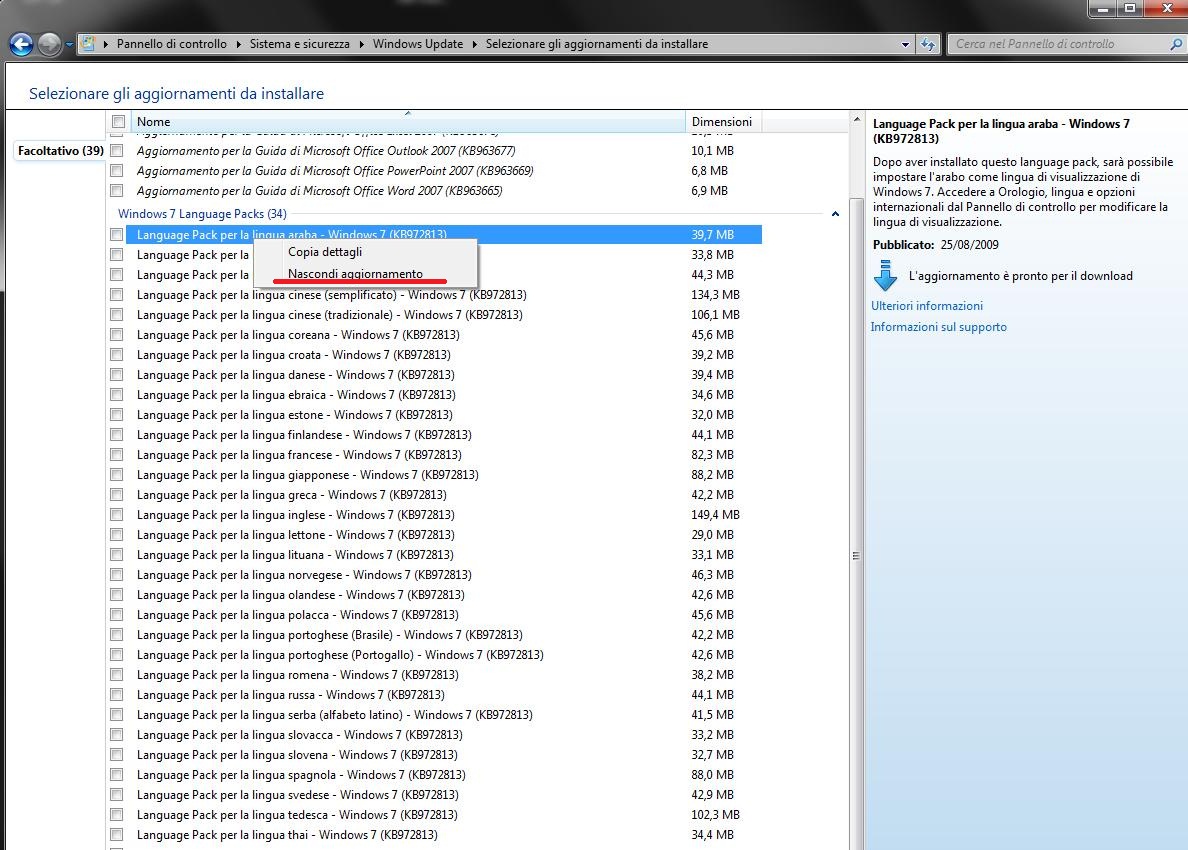Viewport: 1188px width, 850px height.
Task: Open the 'Sistema e sicurezza' breadcrumb
Action: pos(300,44)
